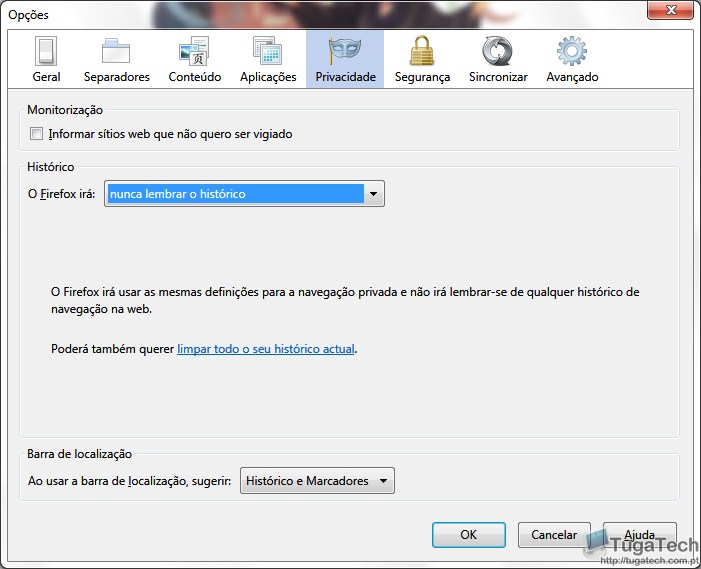This screenshot has height=569, width=701.
Task: Close the Opções window
Action: 670,10
